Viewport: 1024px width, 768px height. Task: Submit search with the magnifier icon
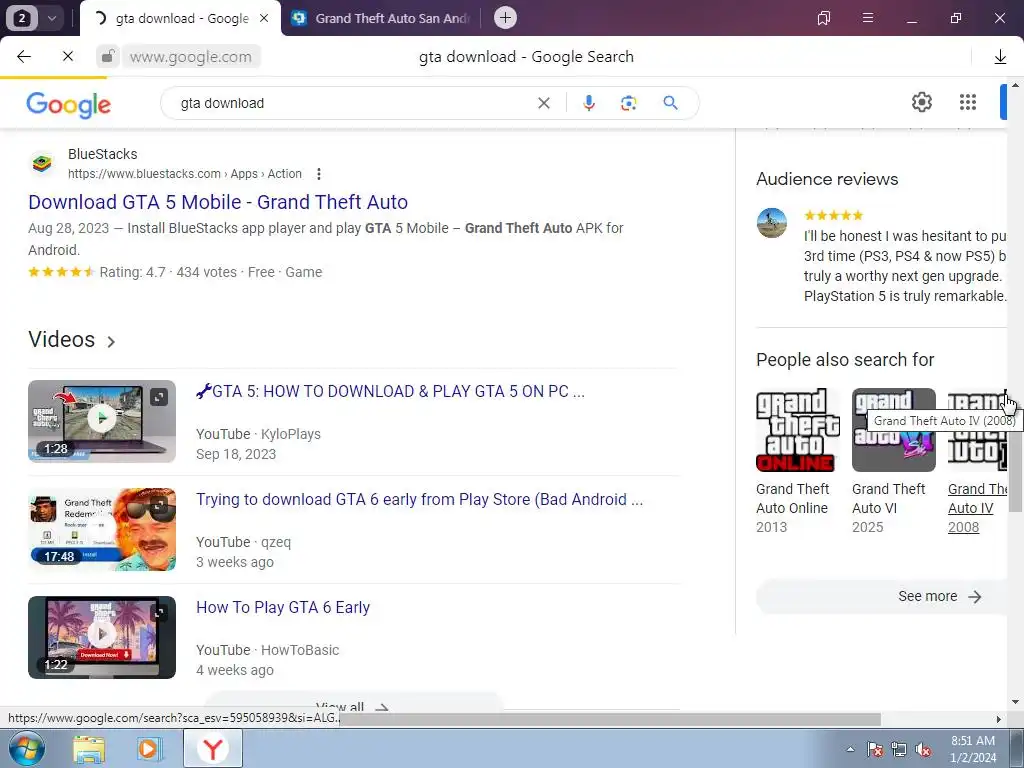(x=670, y=103)
